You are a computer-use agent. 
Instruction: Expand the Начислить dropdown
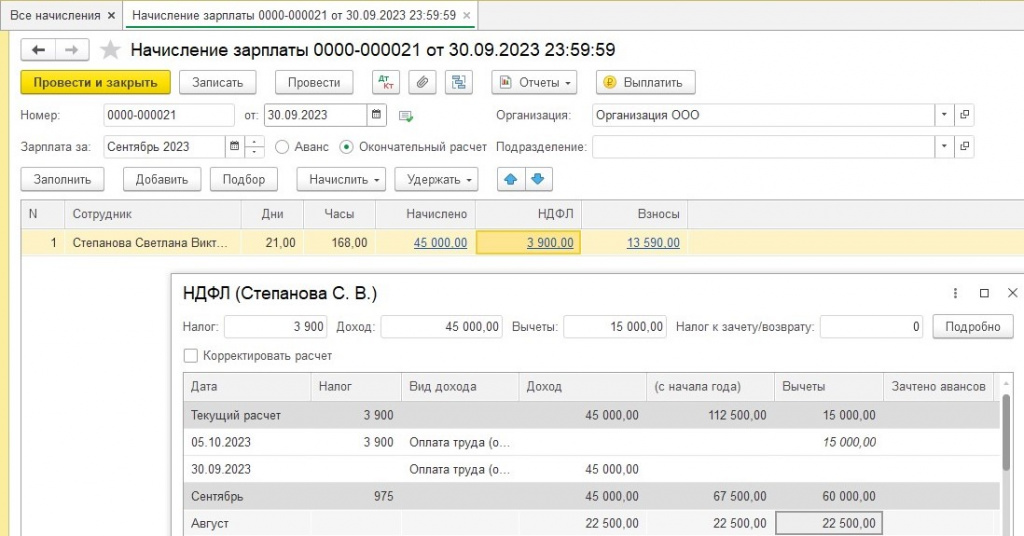341,179
